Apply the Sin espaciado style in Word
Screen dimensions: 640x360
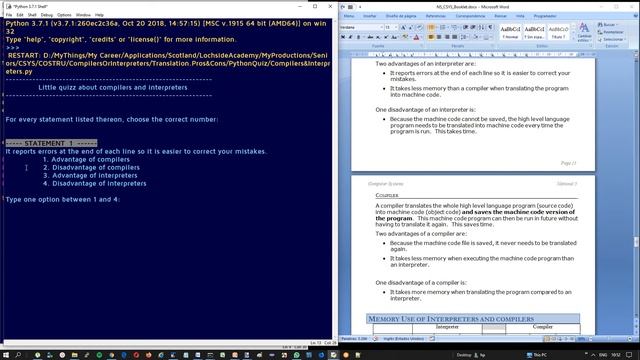coord(534,32)
